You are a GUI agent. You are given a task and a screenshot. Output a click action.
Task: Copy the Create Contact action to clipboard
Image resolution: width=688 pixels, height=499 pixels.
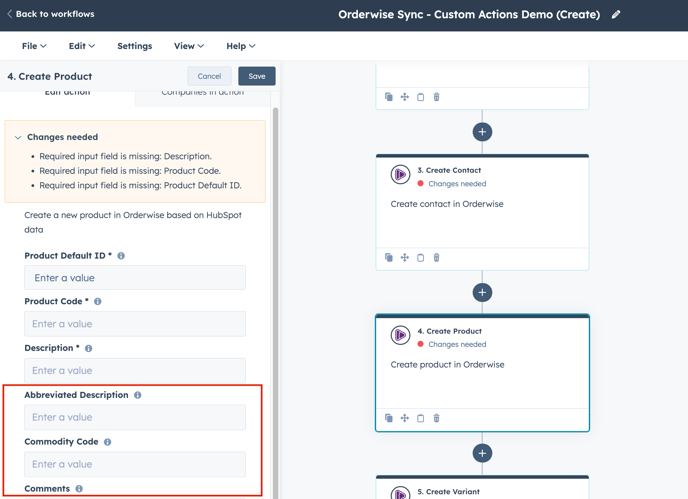tap(420, 257)
